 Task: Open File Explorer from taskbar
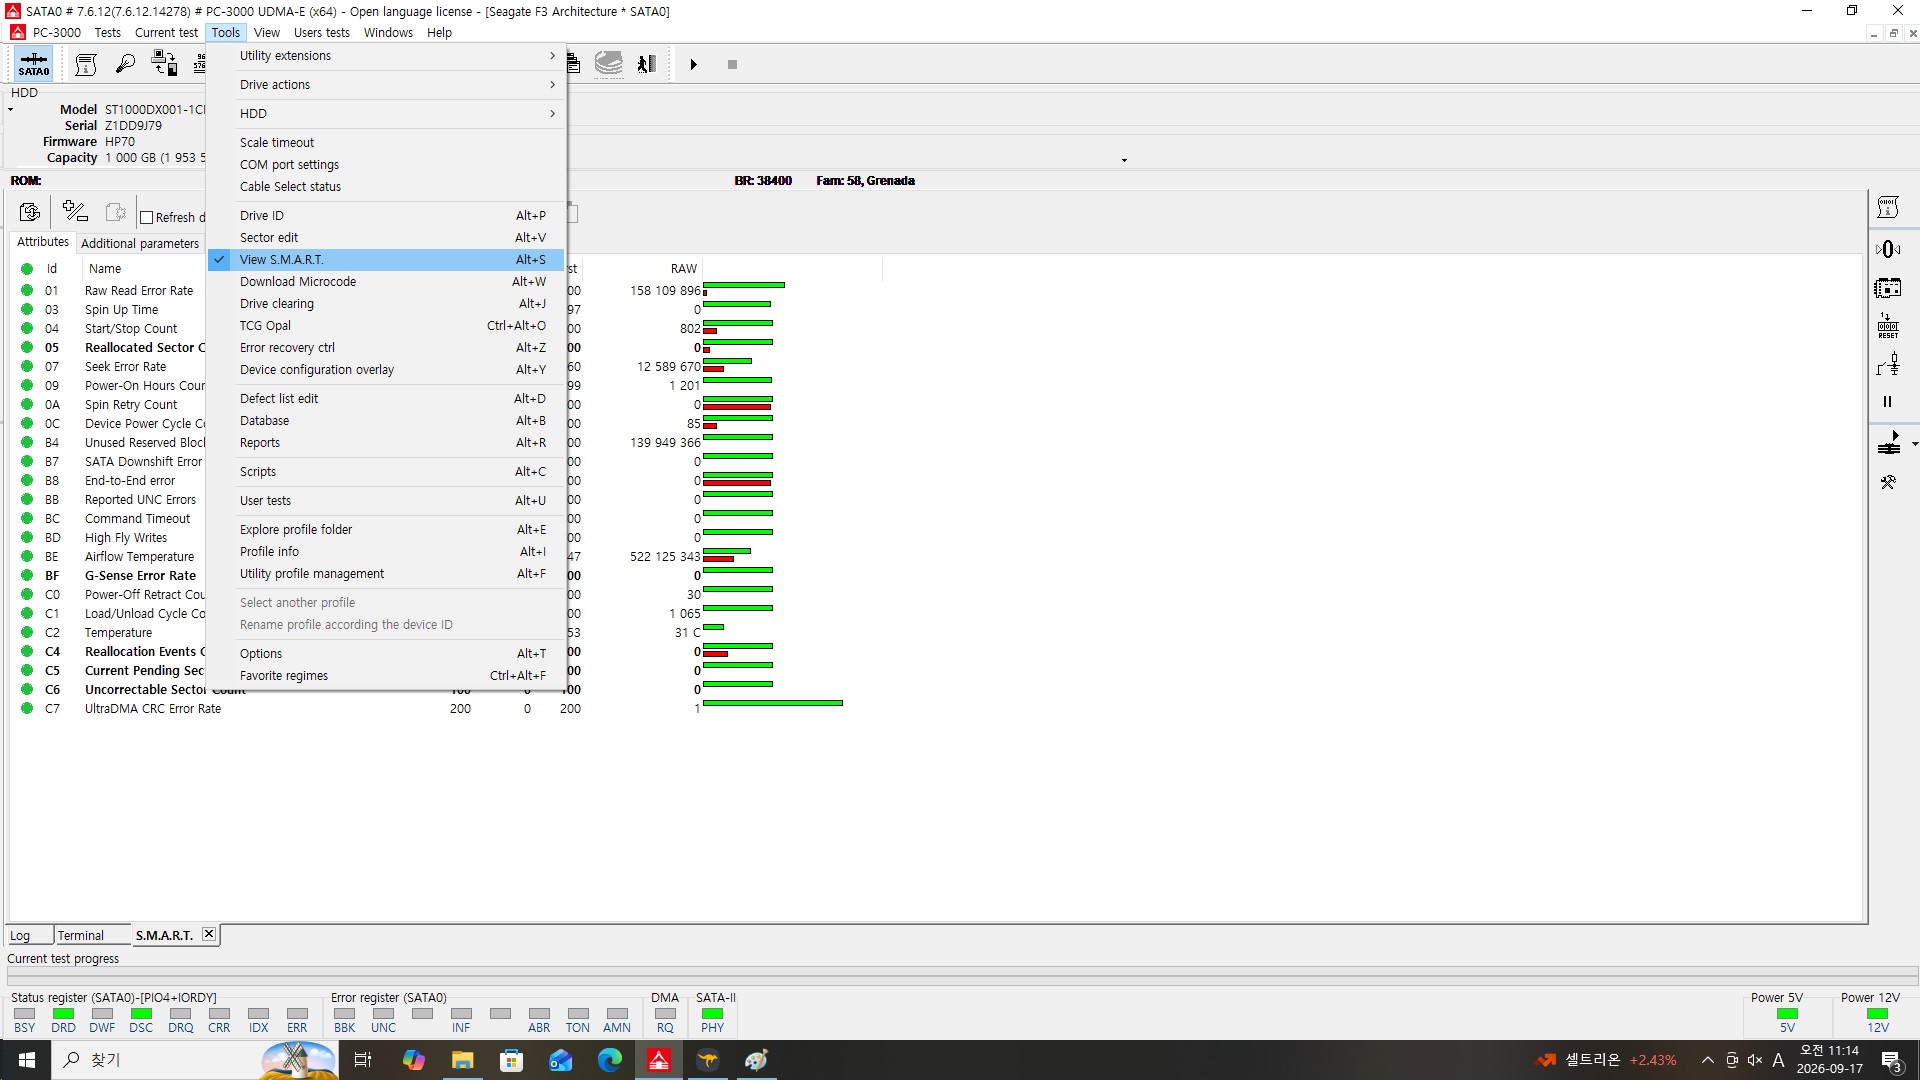(462, 1060)
